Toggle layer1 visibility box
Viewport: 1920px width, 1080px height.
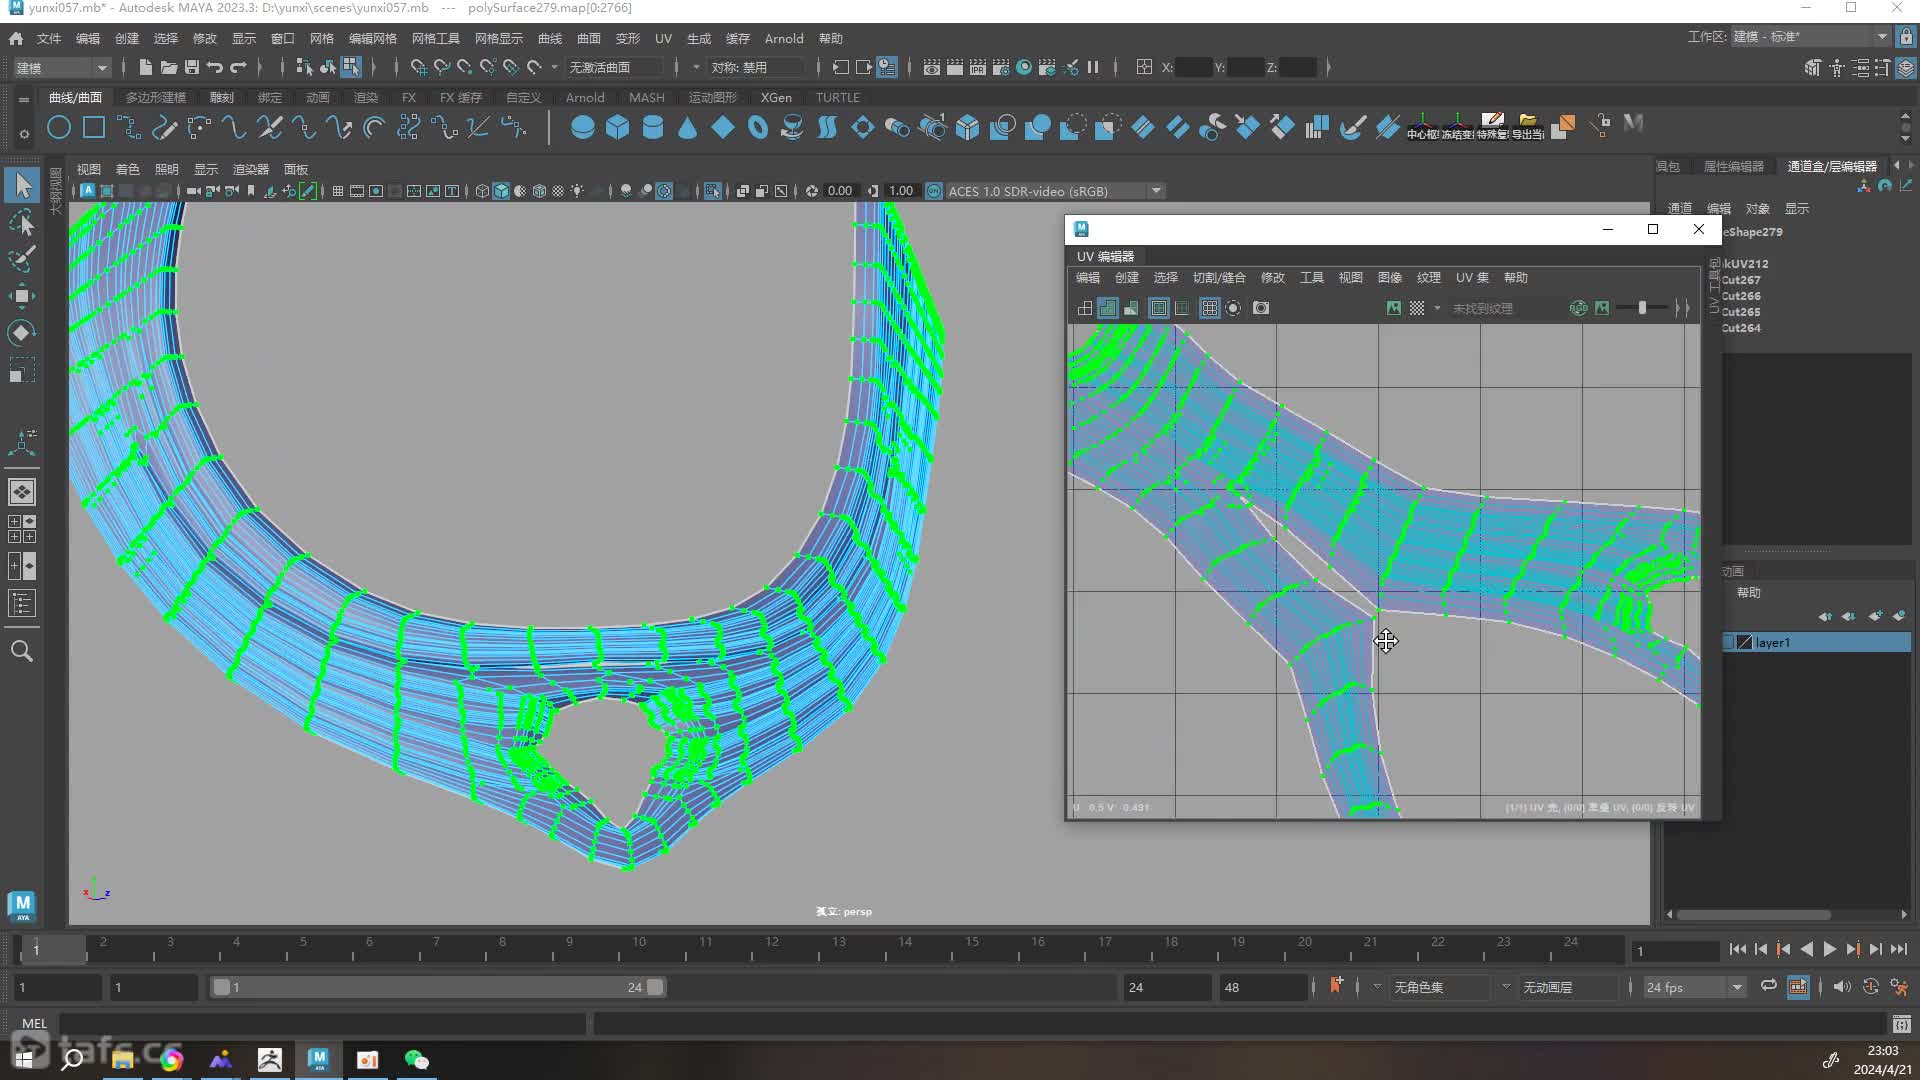click(x=1728, y=643)
